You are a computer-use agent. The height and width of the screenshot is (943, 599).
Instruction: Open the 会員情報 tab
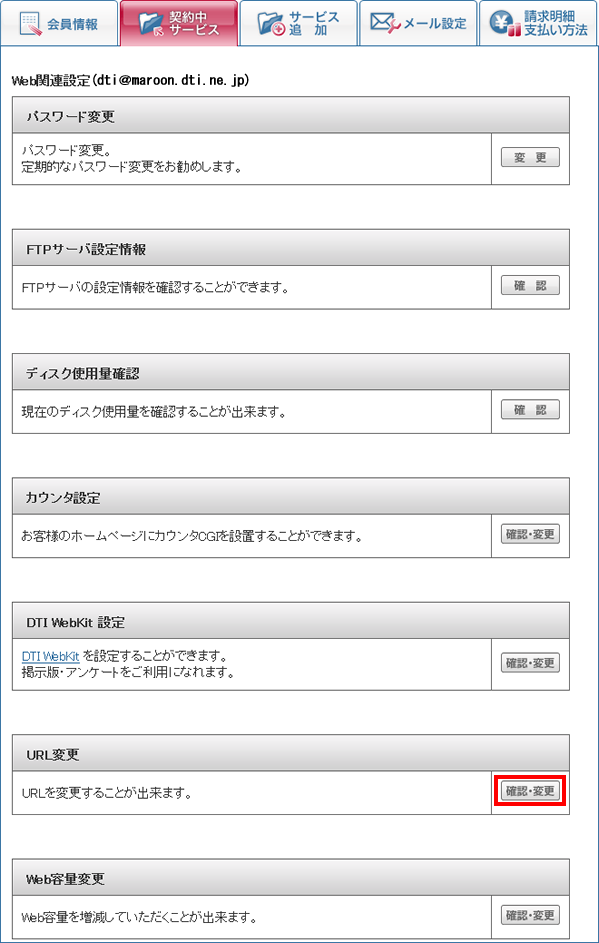coord(59,23)
